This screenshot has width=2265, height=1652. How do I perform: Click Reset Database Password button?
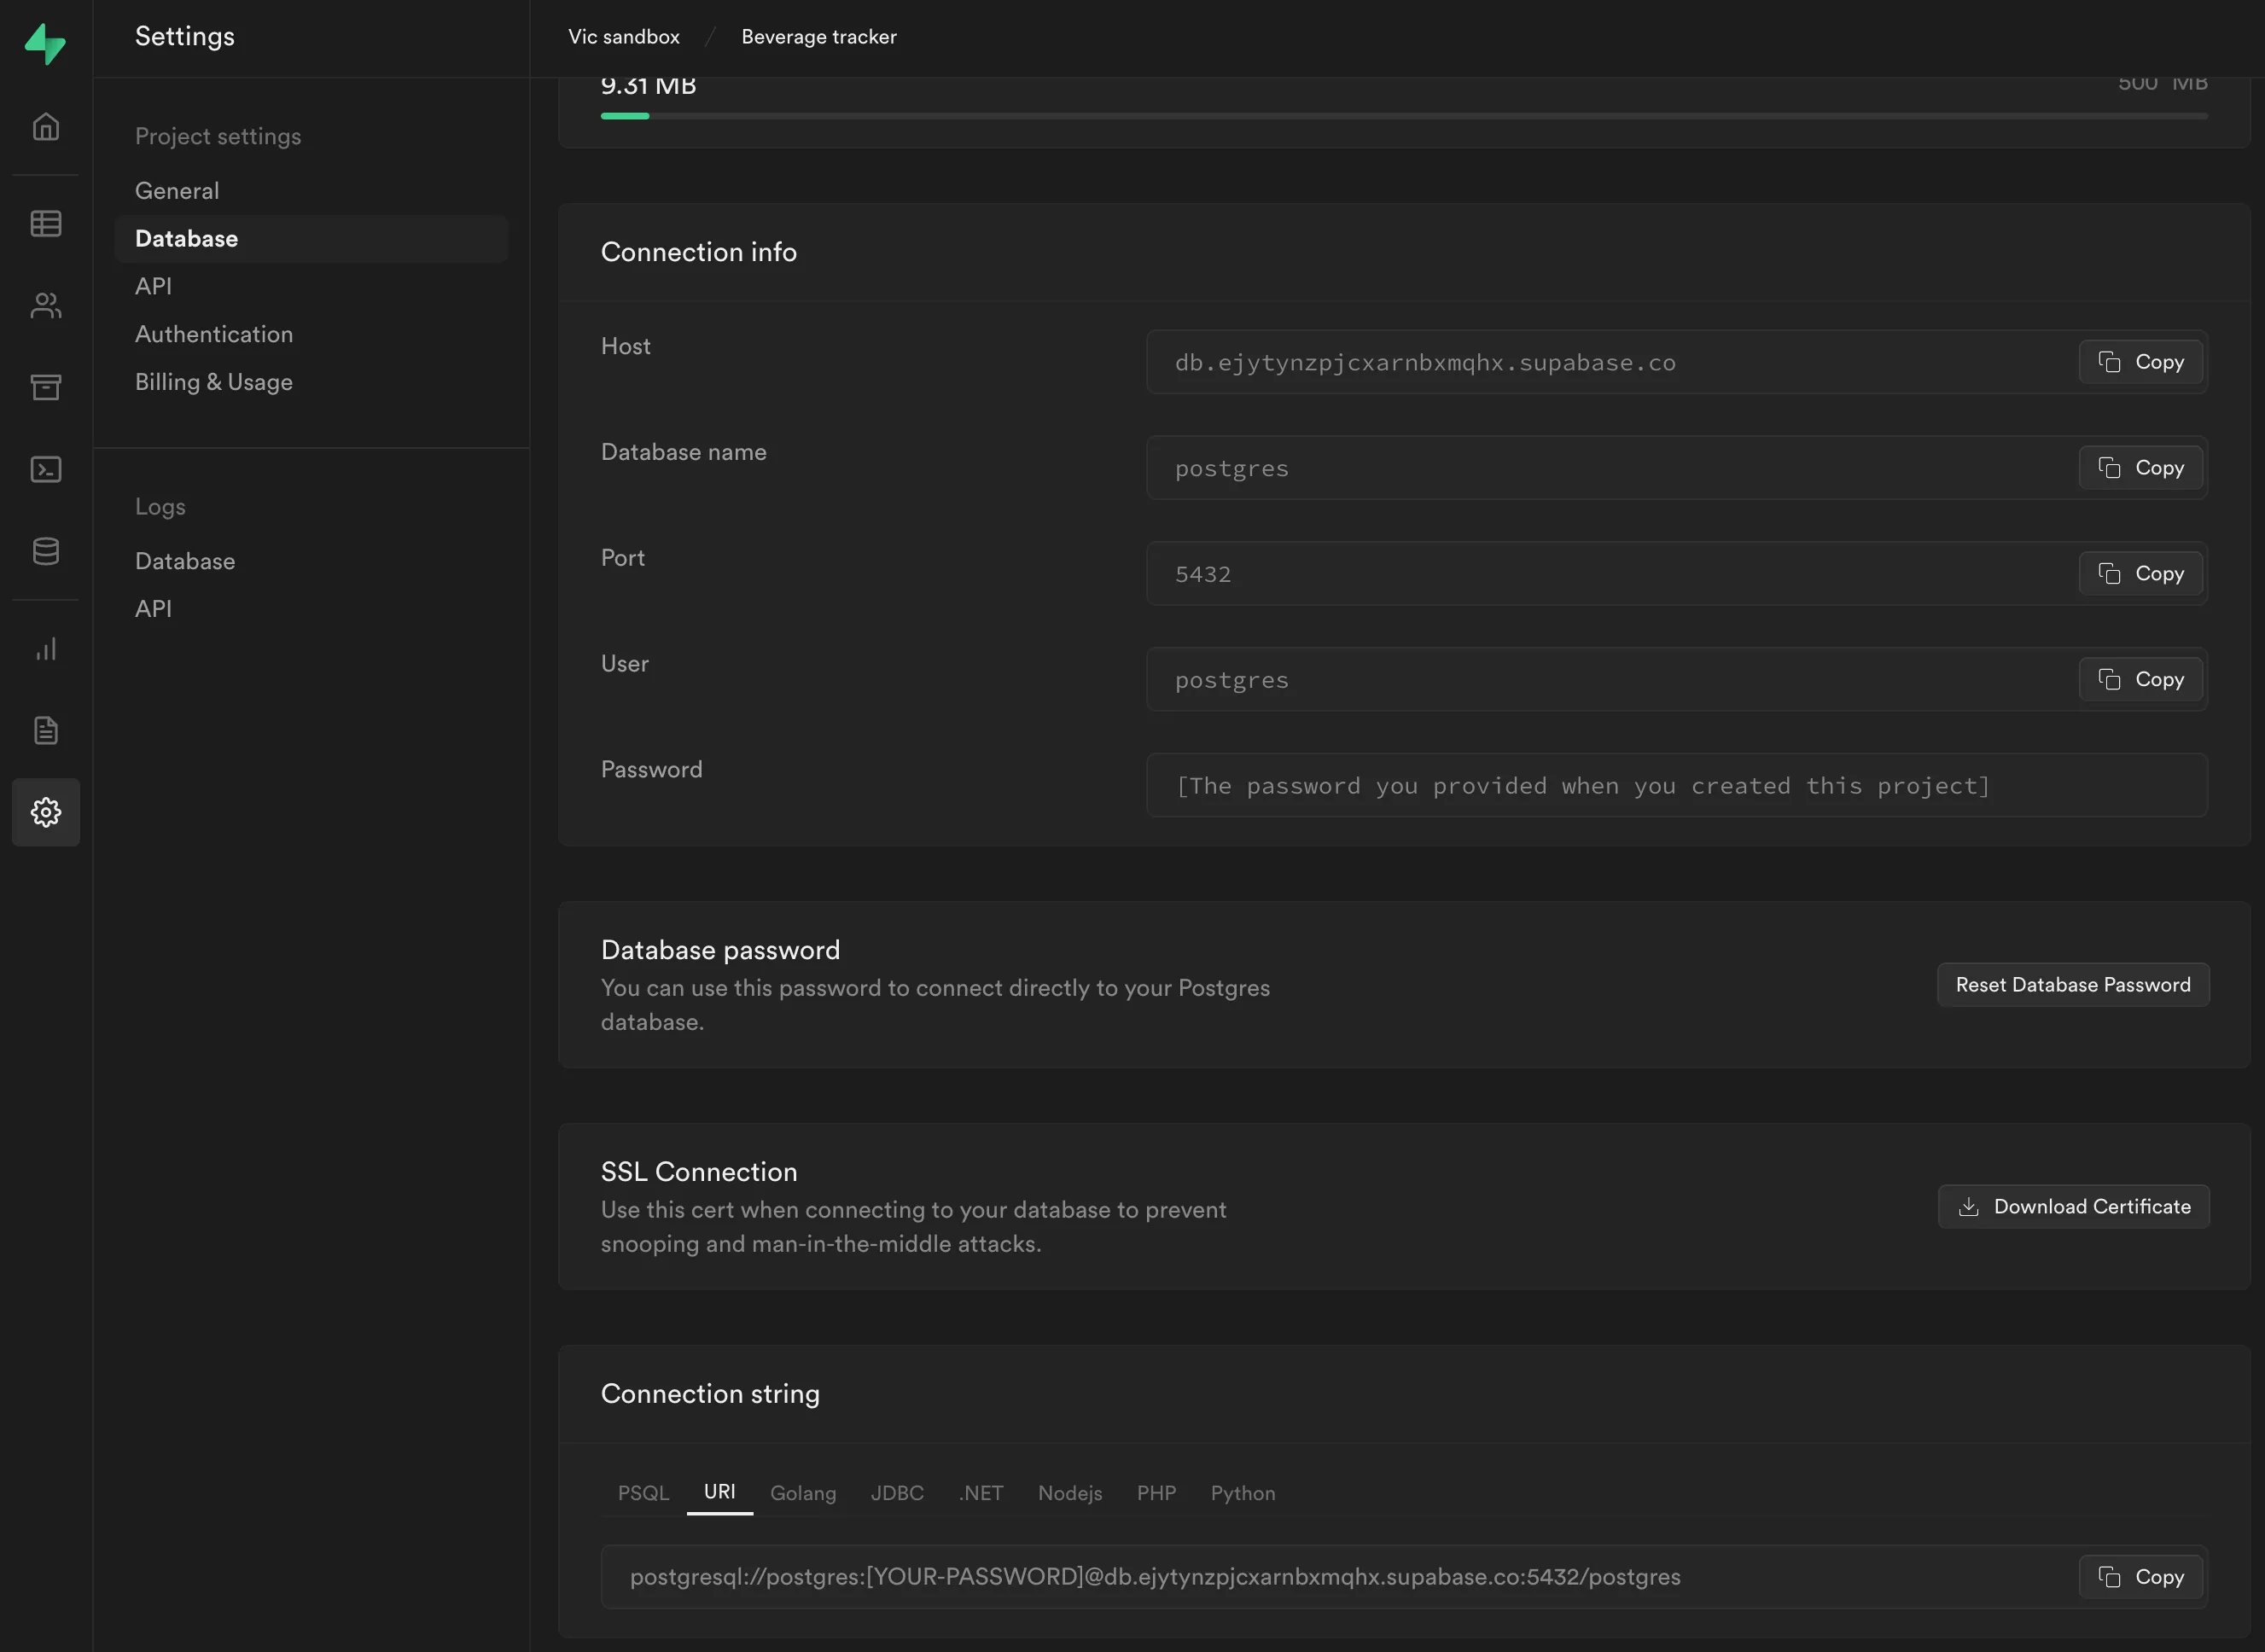(x=2072, y=985)
